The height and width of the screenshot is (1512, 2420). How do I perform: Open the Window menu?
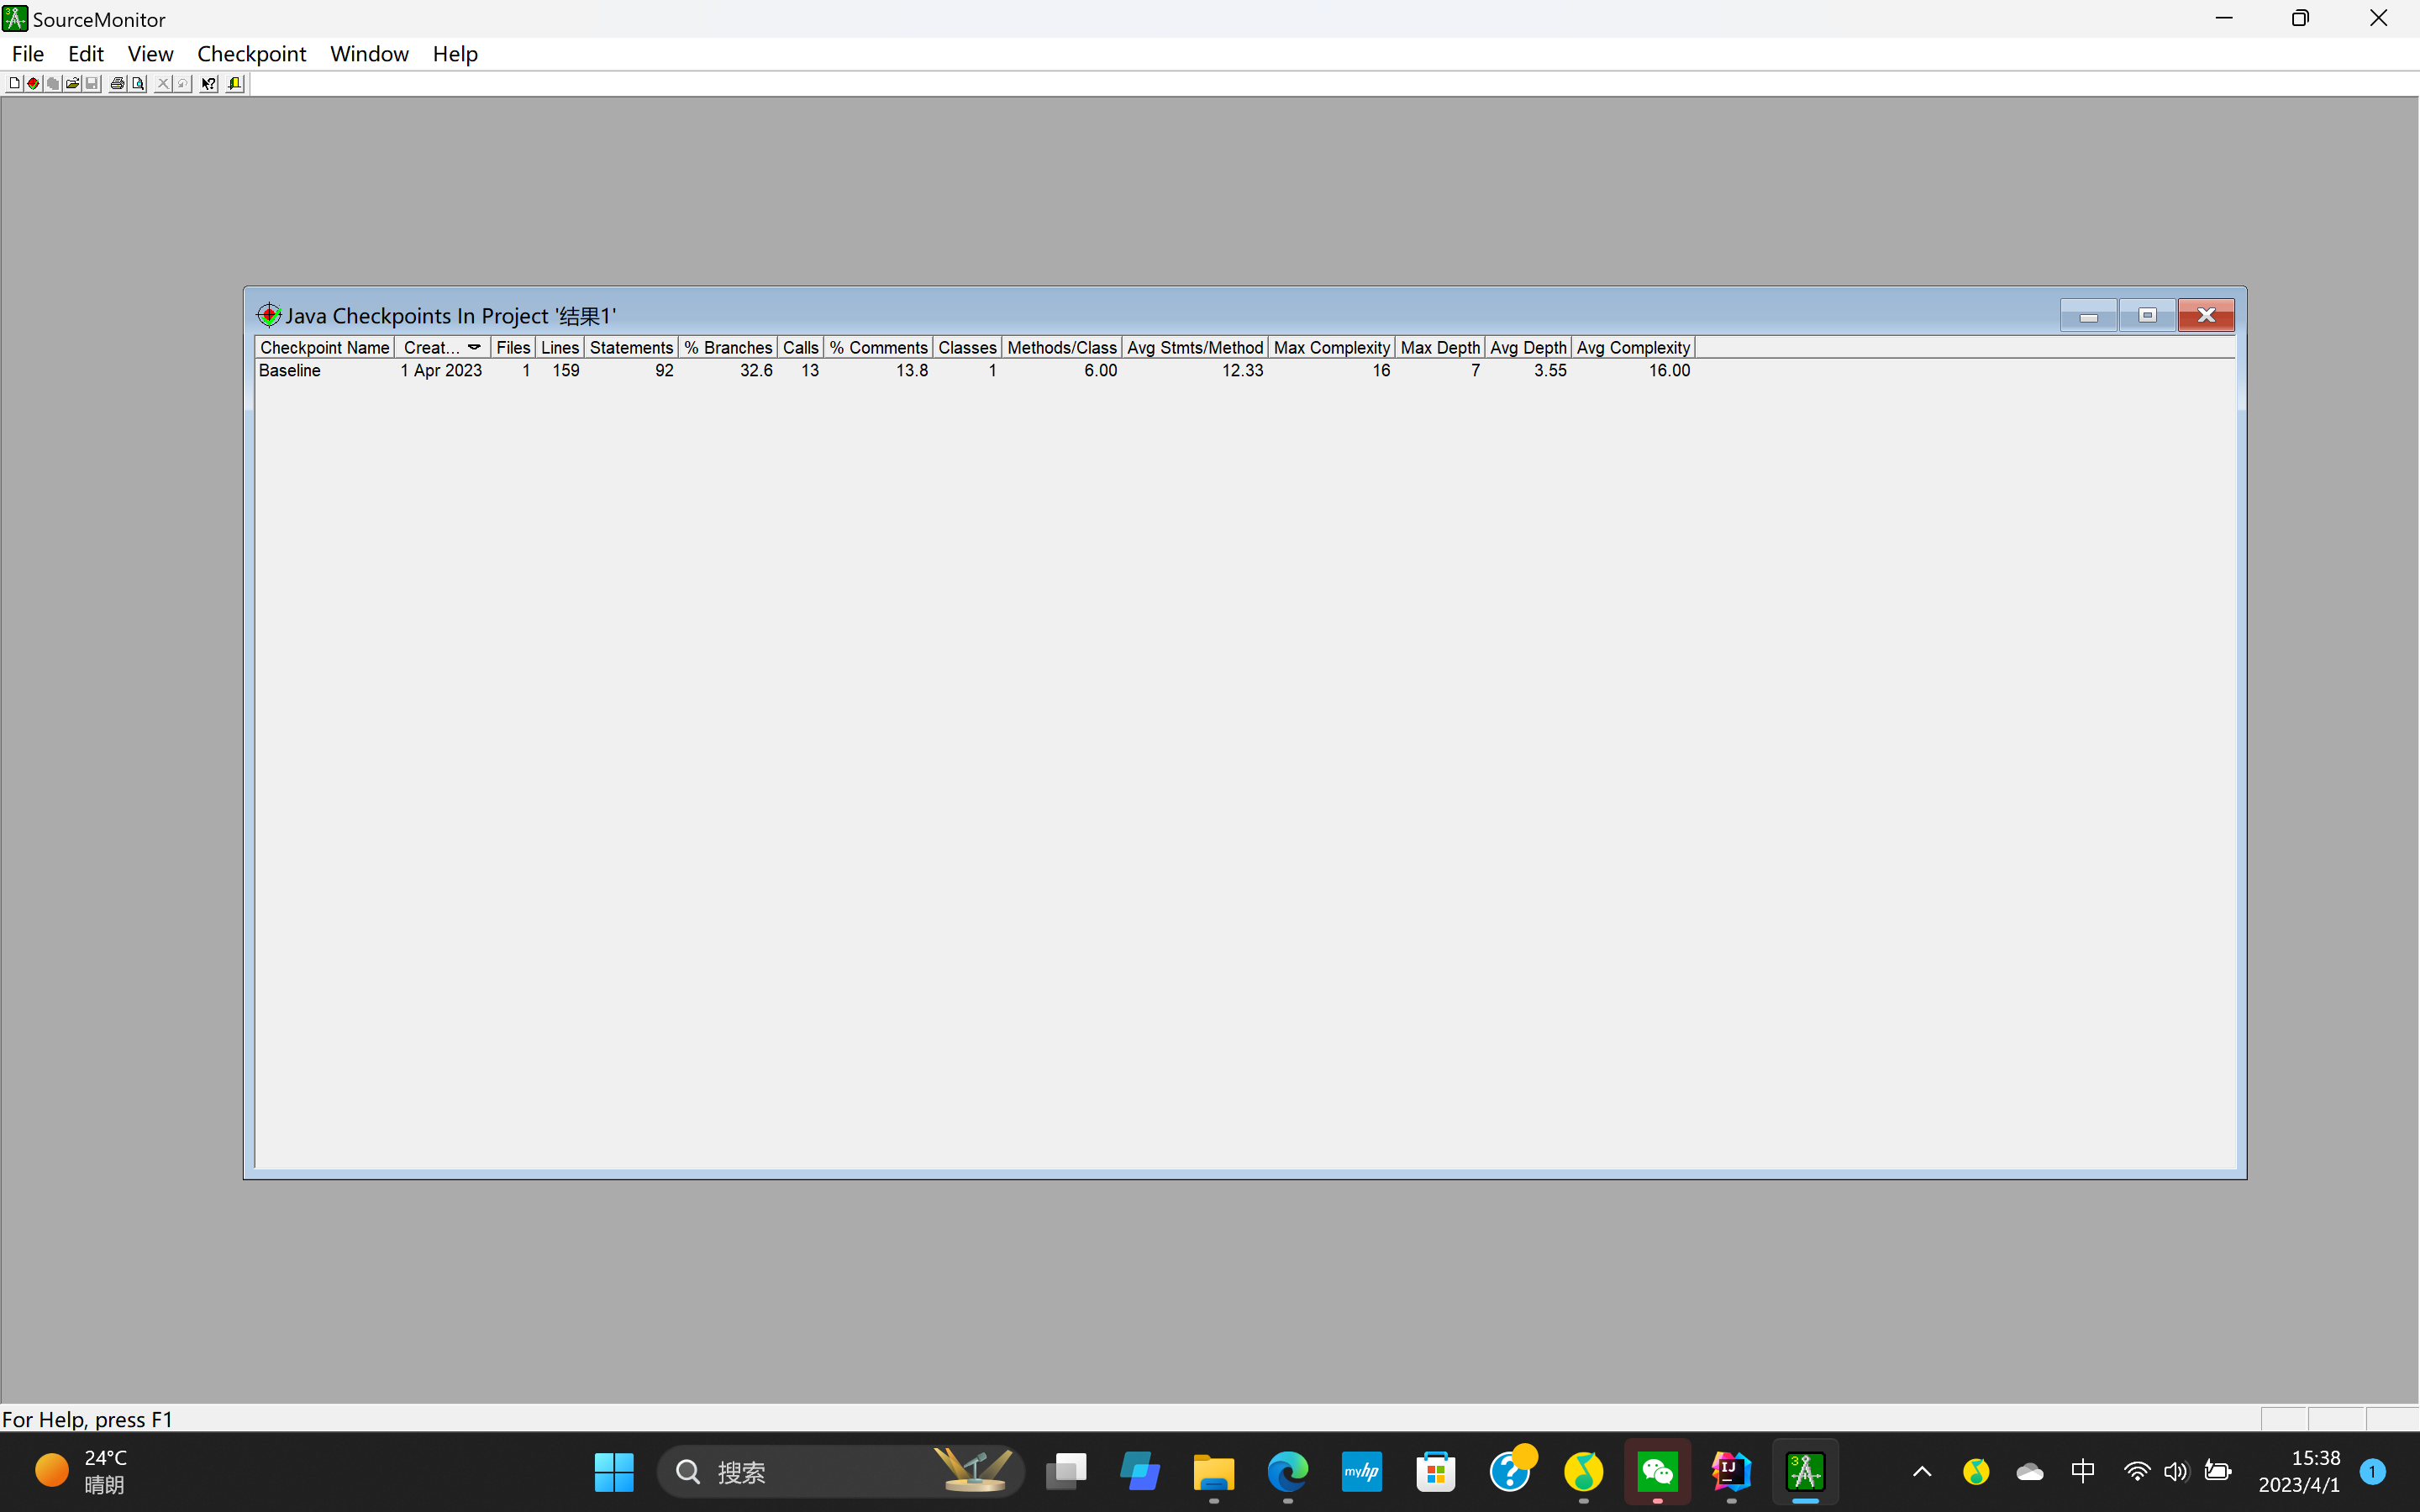click(x=369, y=54)
